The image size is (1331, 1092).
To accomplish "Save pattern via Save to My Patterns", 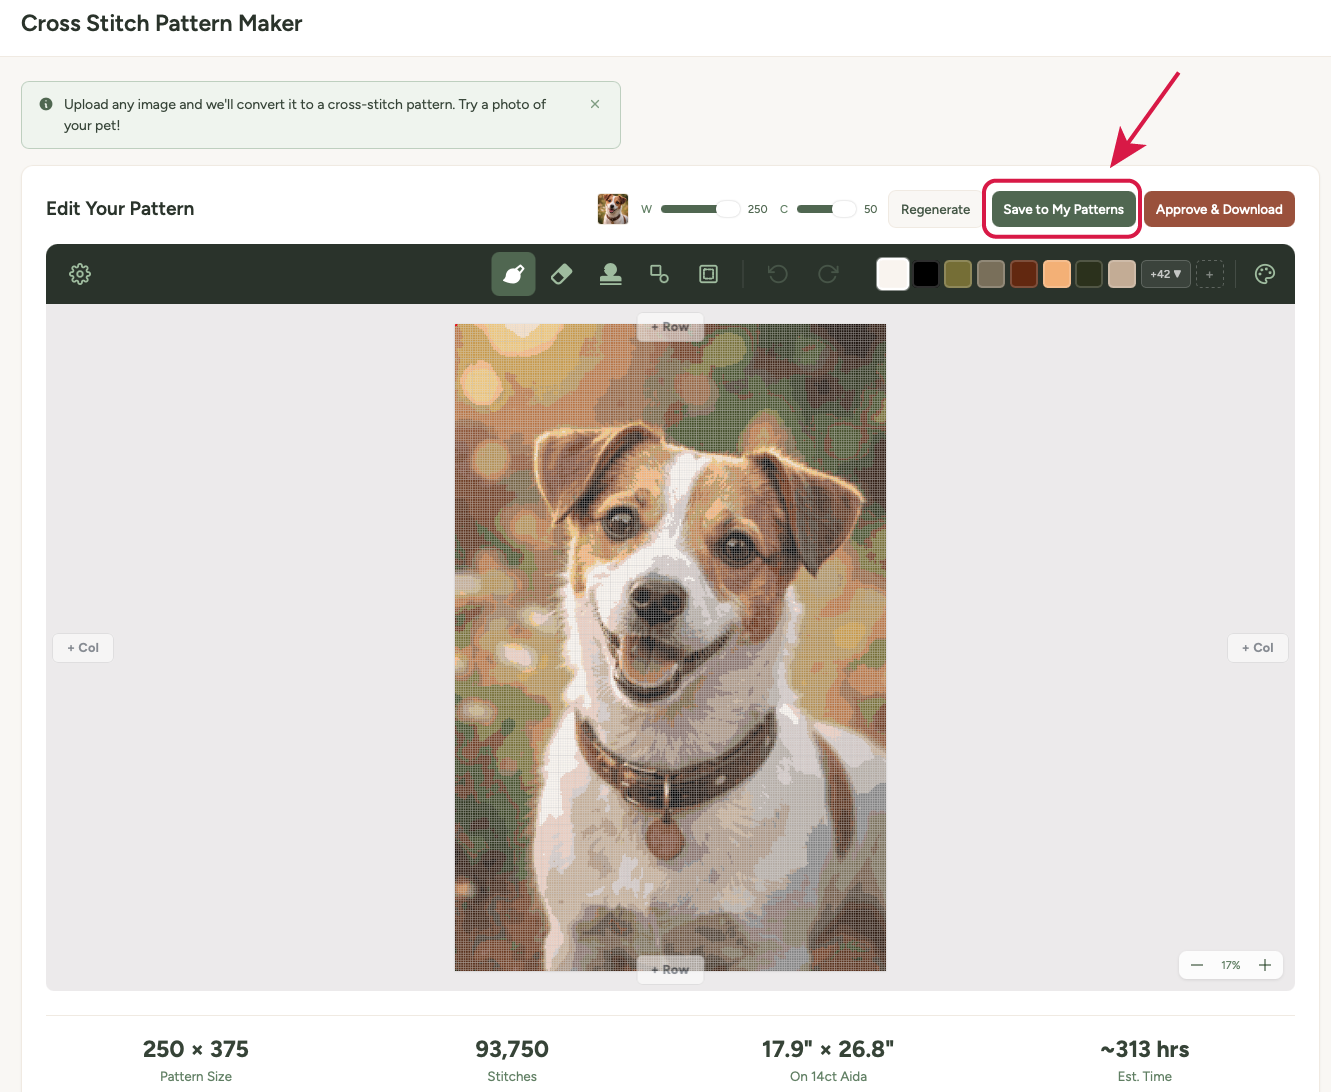I will tap(1062, 209).
